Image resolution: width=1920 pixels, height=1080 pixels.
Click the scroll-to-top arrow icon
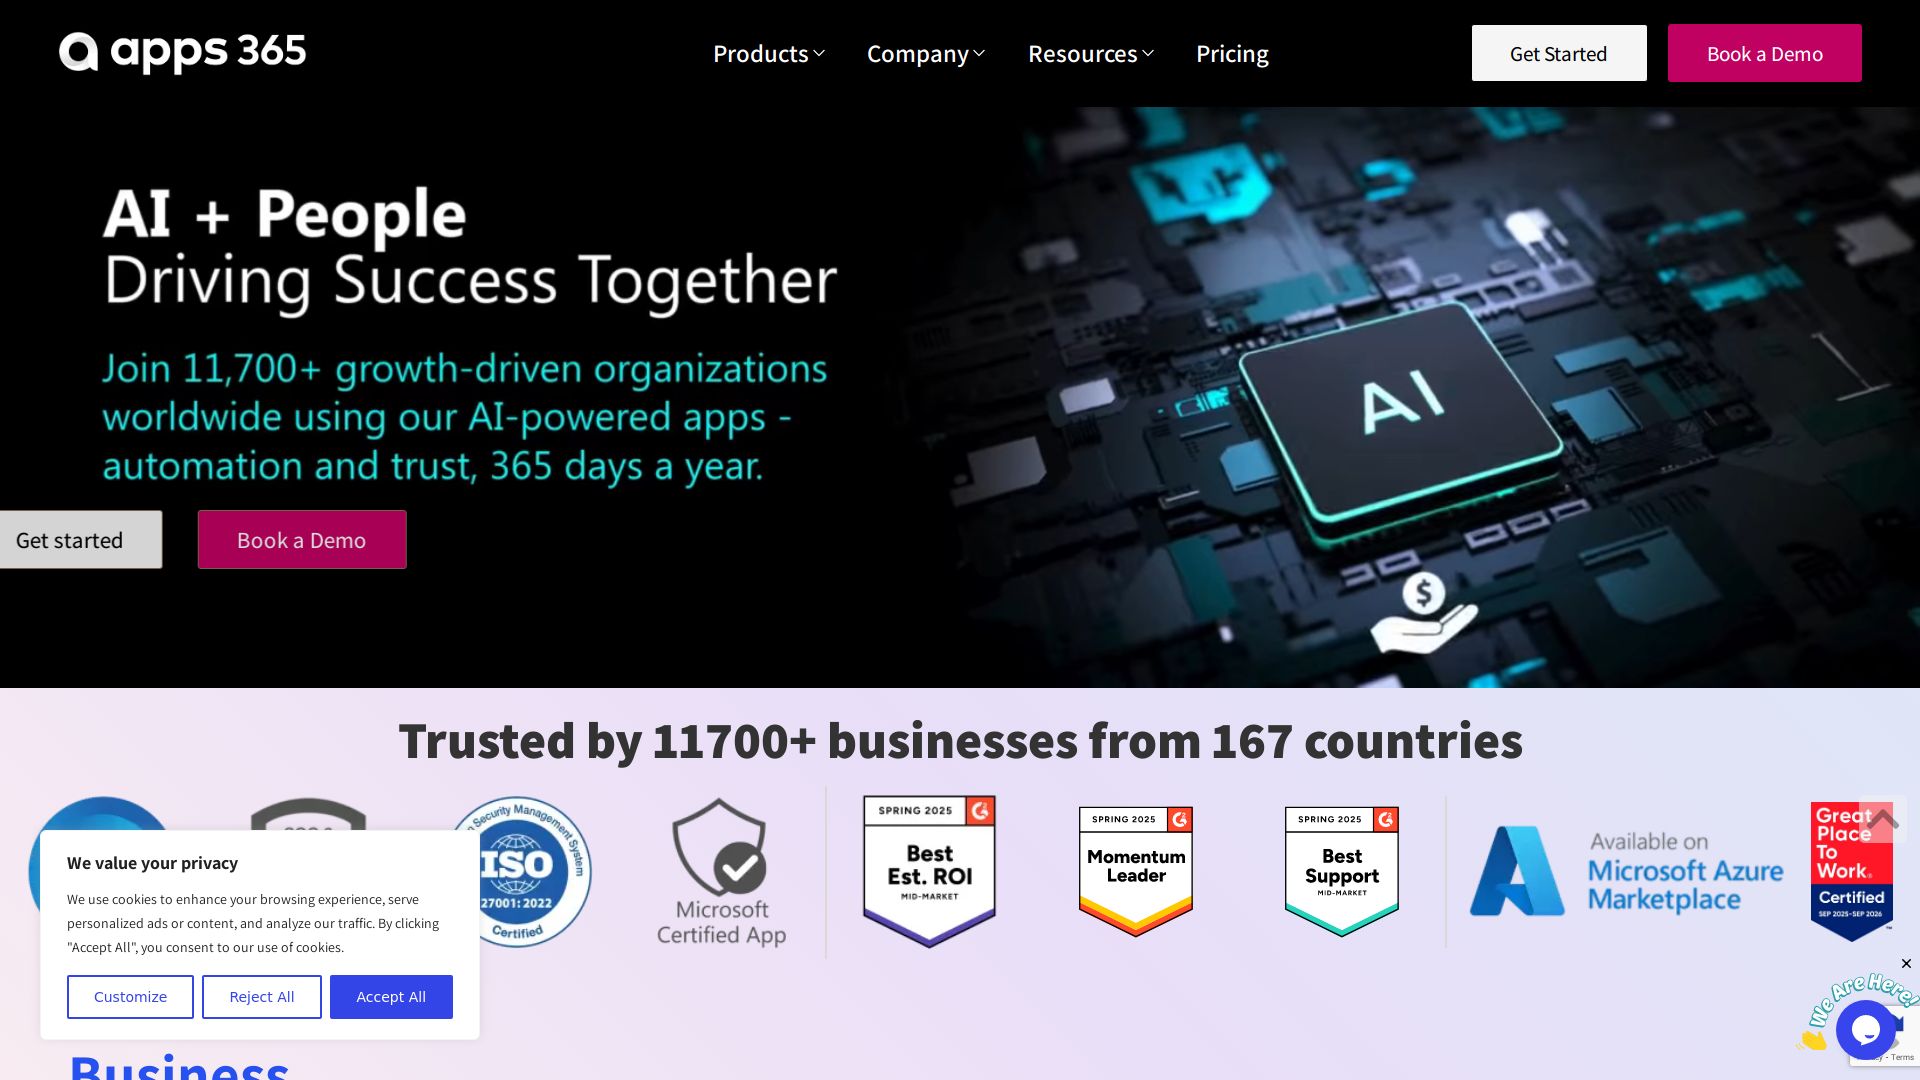(1883, 820)
